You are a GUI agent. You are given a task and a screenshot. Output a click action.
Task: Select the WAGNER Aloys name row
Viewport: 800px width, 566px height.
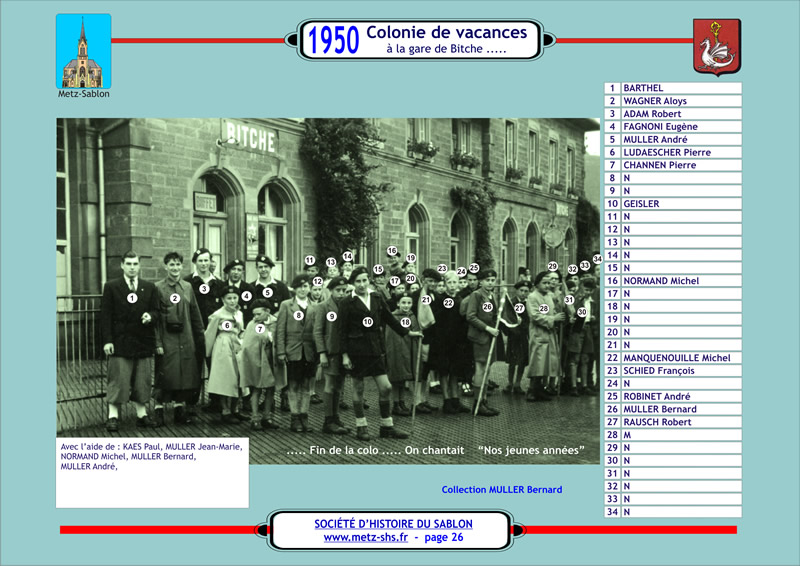tap(681, 101)
